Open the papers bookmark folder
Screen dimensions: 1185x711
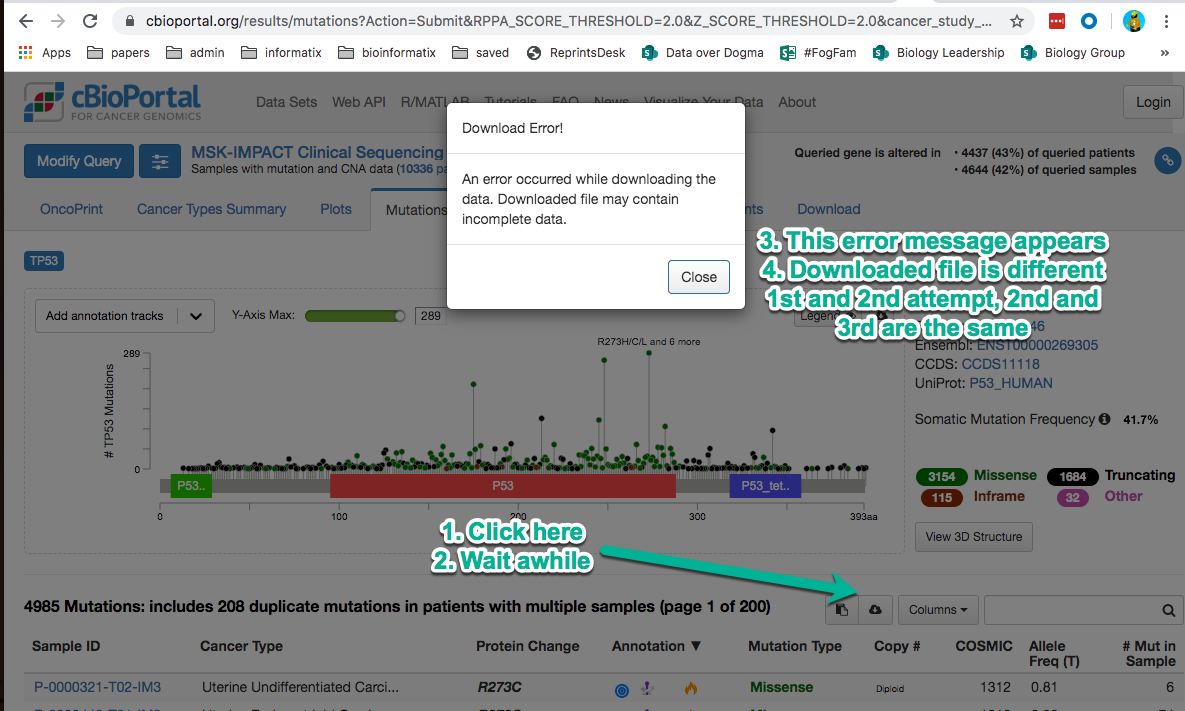coord(118,52)
